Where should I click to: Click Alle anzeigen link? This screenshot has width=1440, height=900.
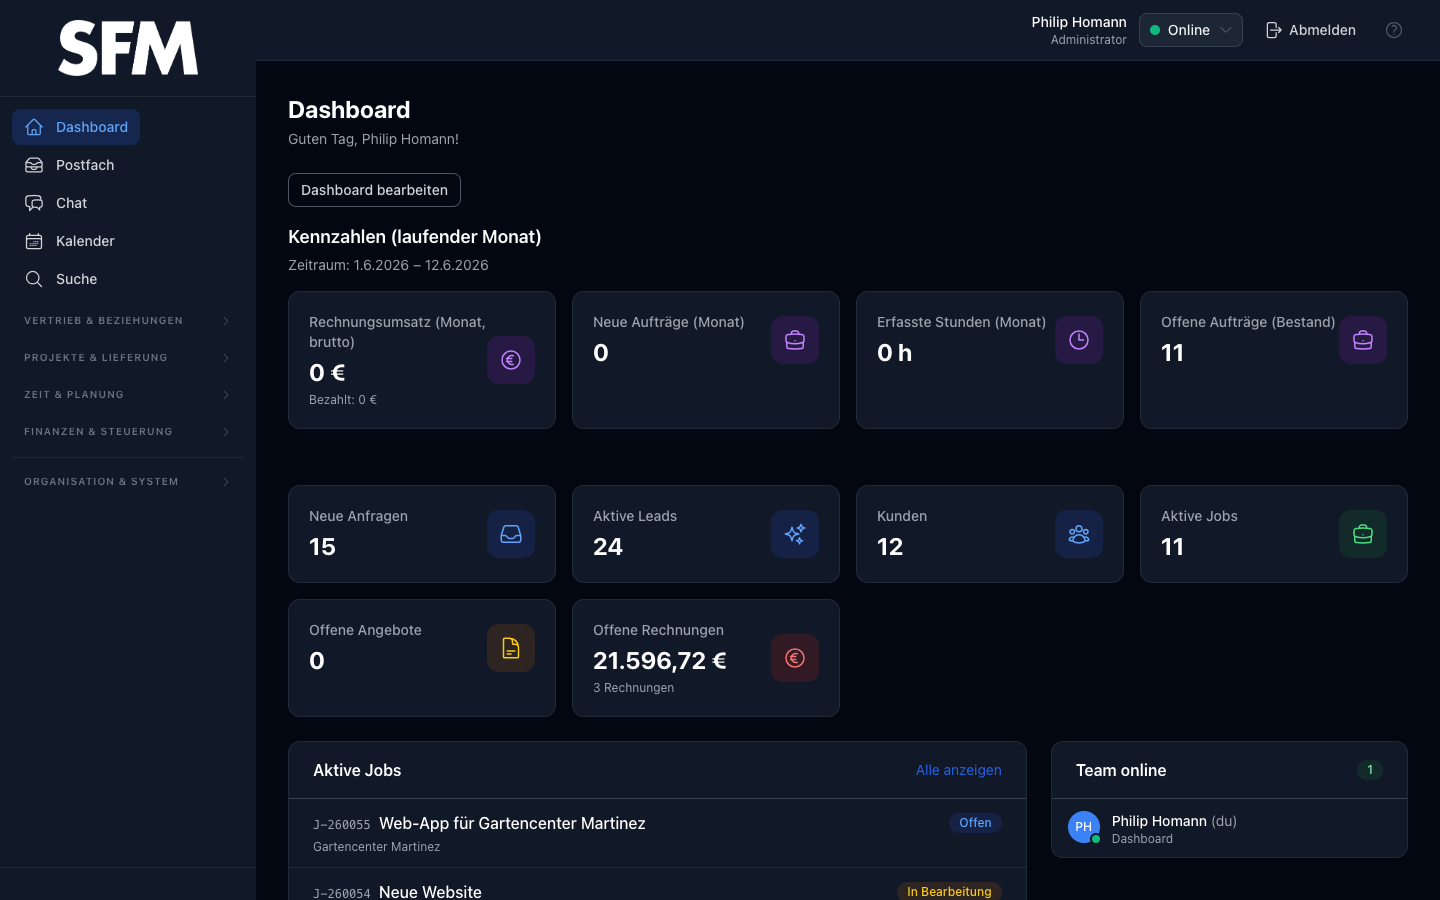(958, 770)
